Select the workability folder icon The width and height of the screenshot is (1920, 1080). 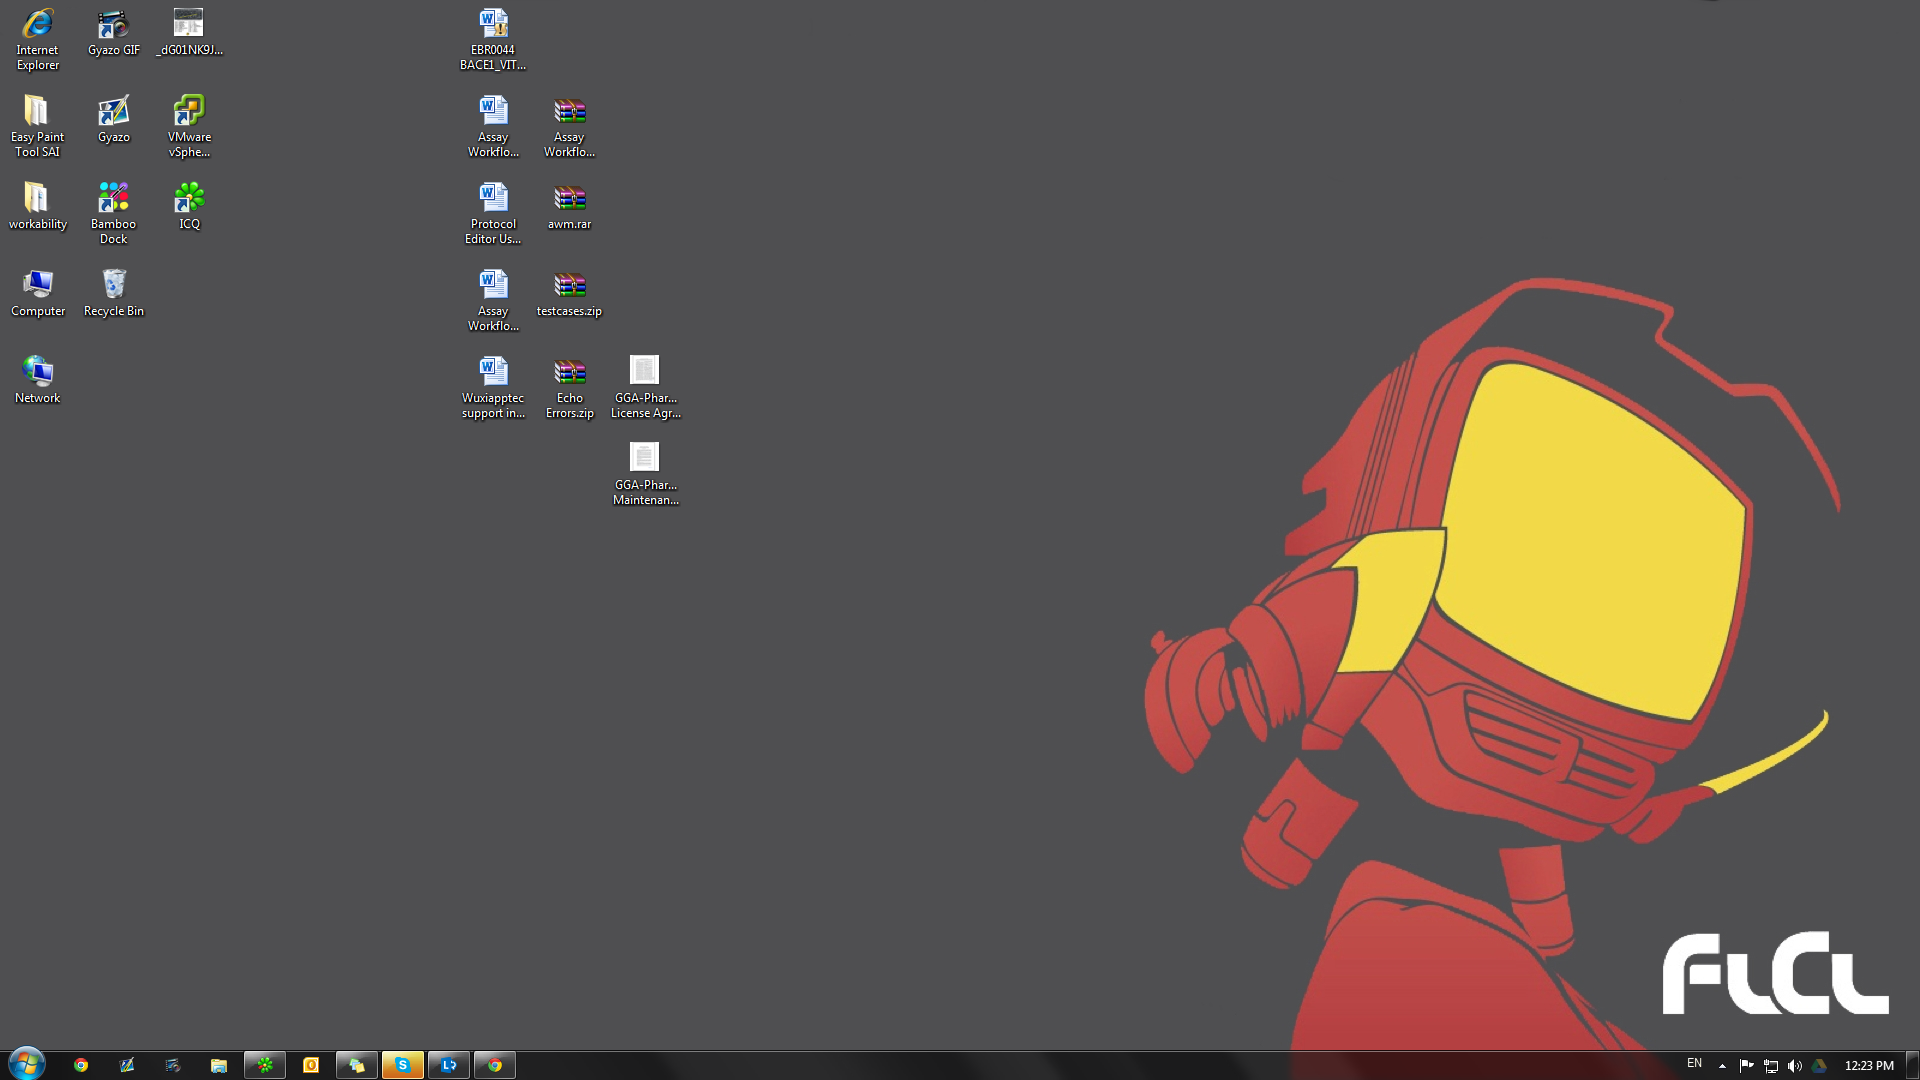(37, 207)
